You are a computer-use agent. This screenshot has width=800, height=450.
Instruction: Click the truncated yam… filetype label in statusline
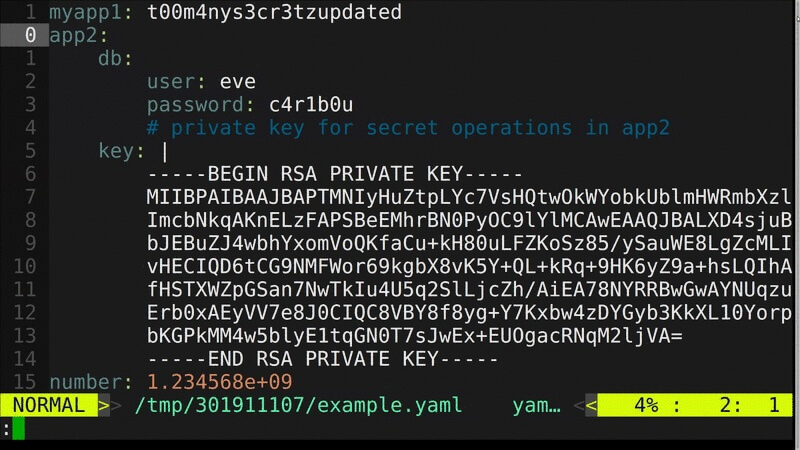point(536,406)
